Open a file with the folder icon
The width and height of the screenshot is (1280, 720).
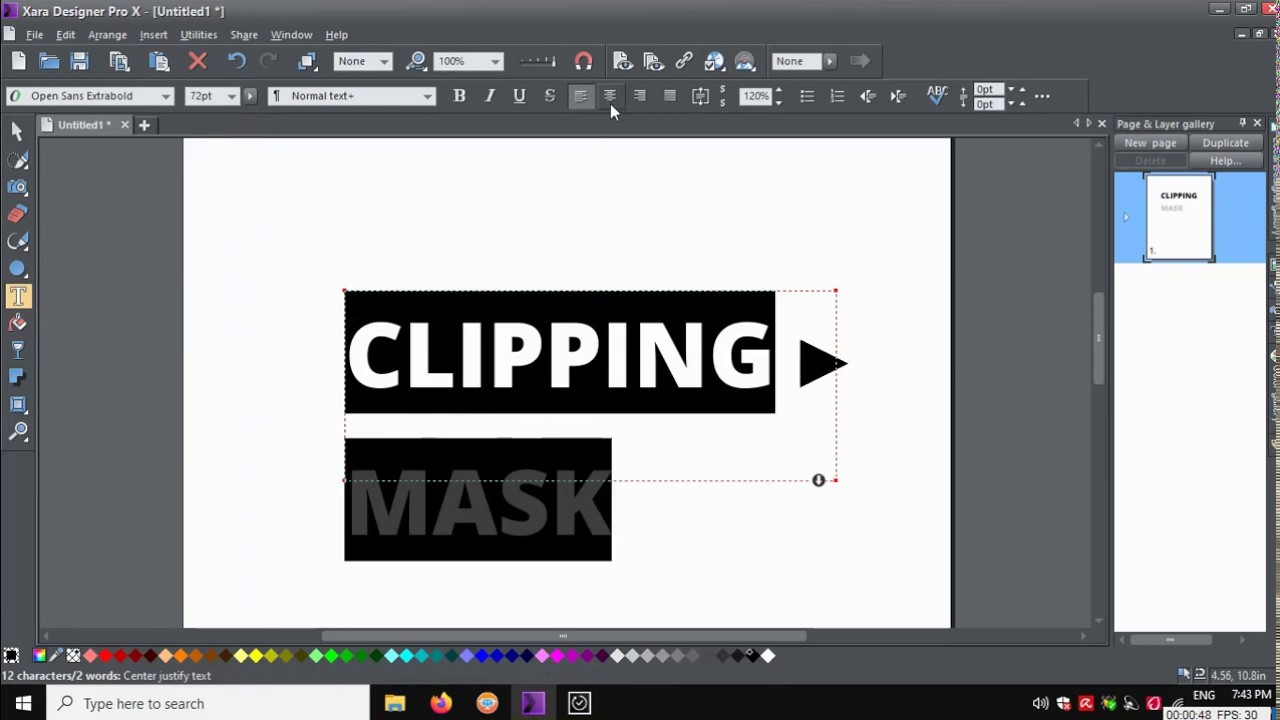pyautogui.click(x=49, y=61)
